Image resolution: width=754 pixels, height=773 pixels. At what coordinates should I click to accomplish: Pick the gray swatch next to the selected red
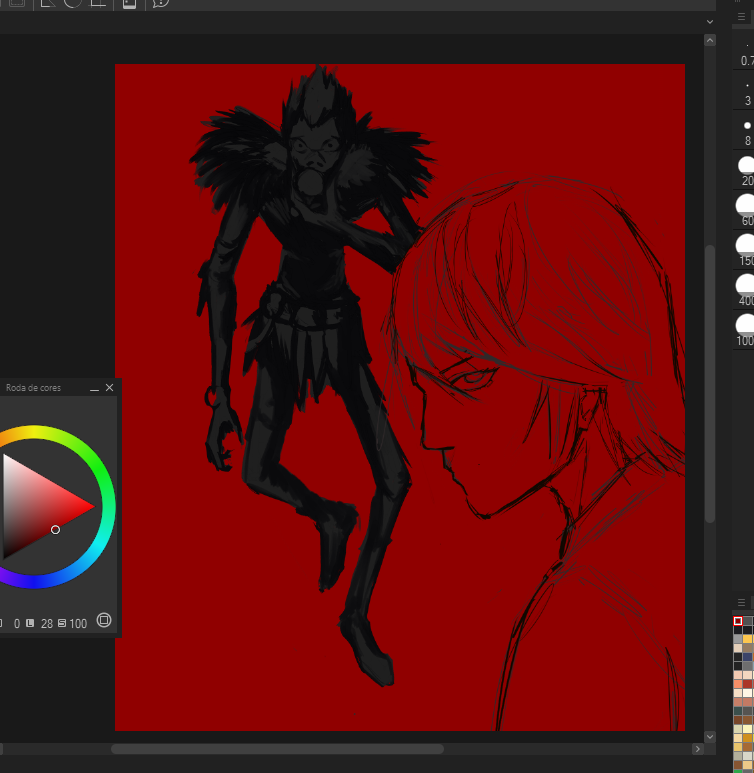[x=748, y=621]
